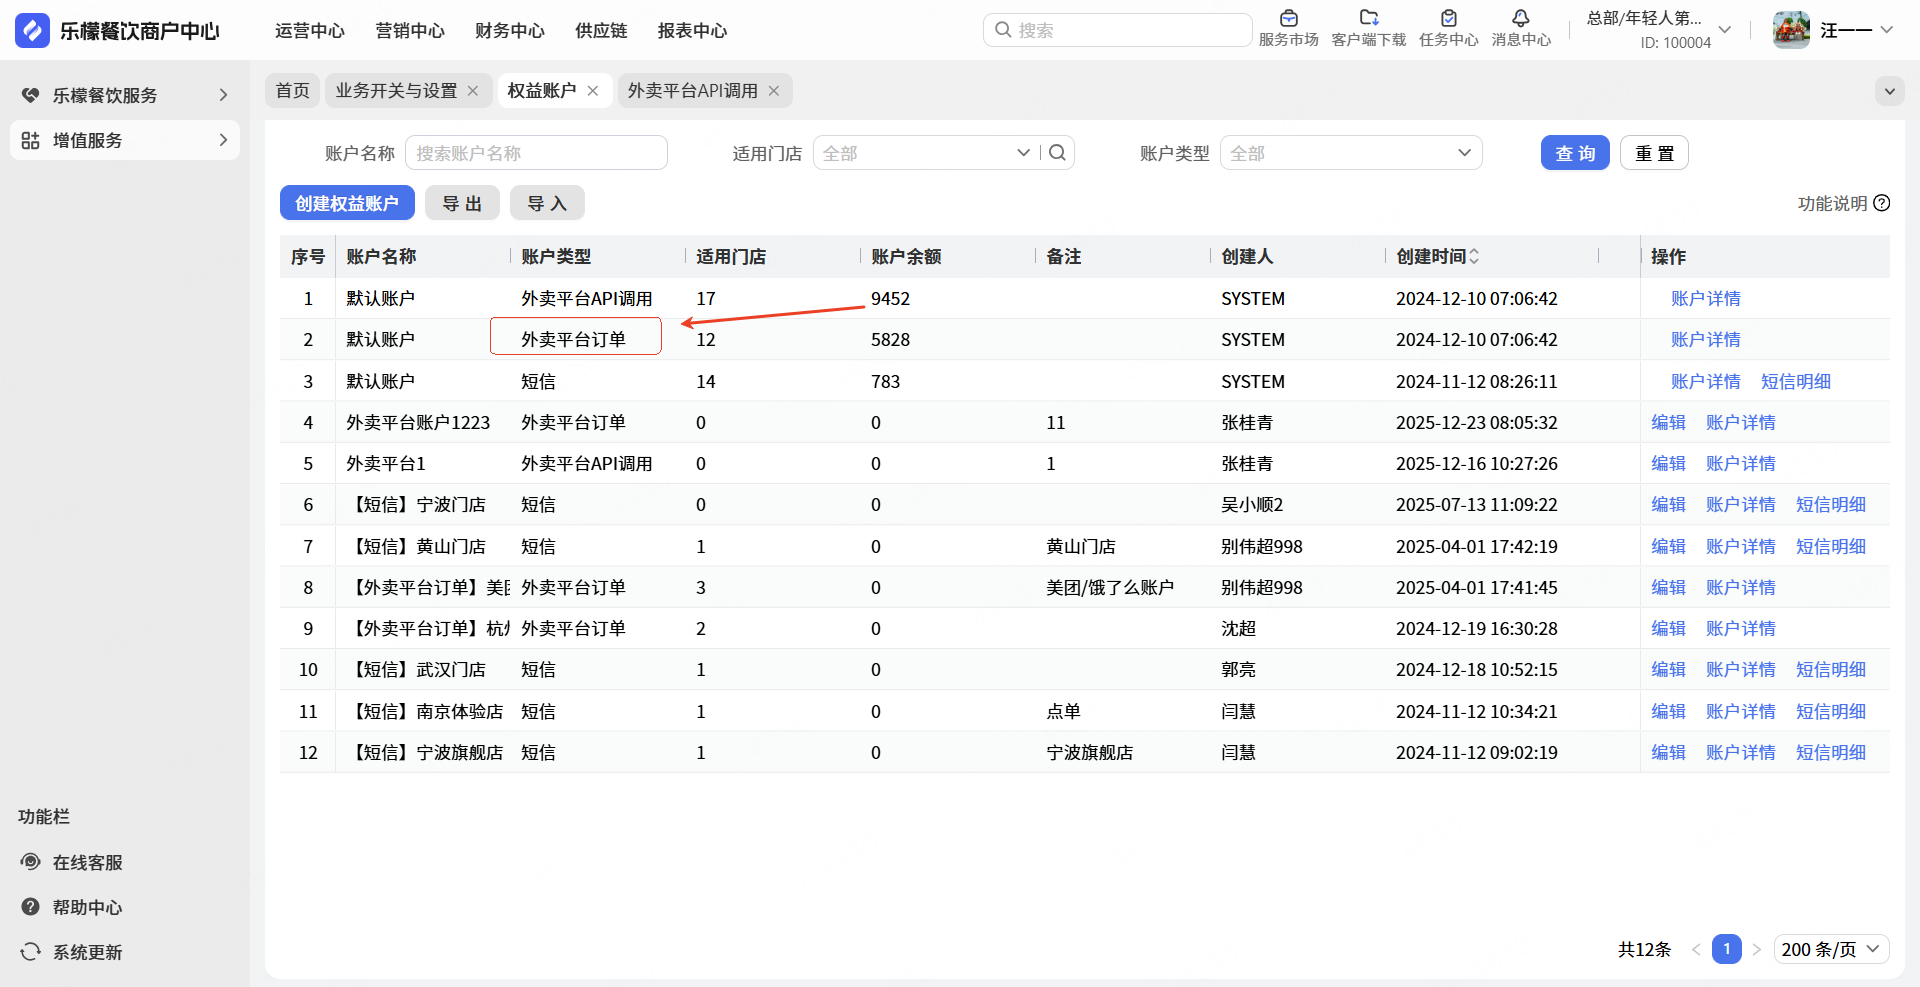Click the magnifier icon beside 适用门店

(1057, 153)
